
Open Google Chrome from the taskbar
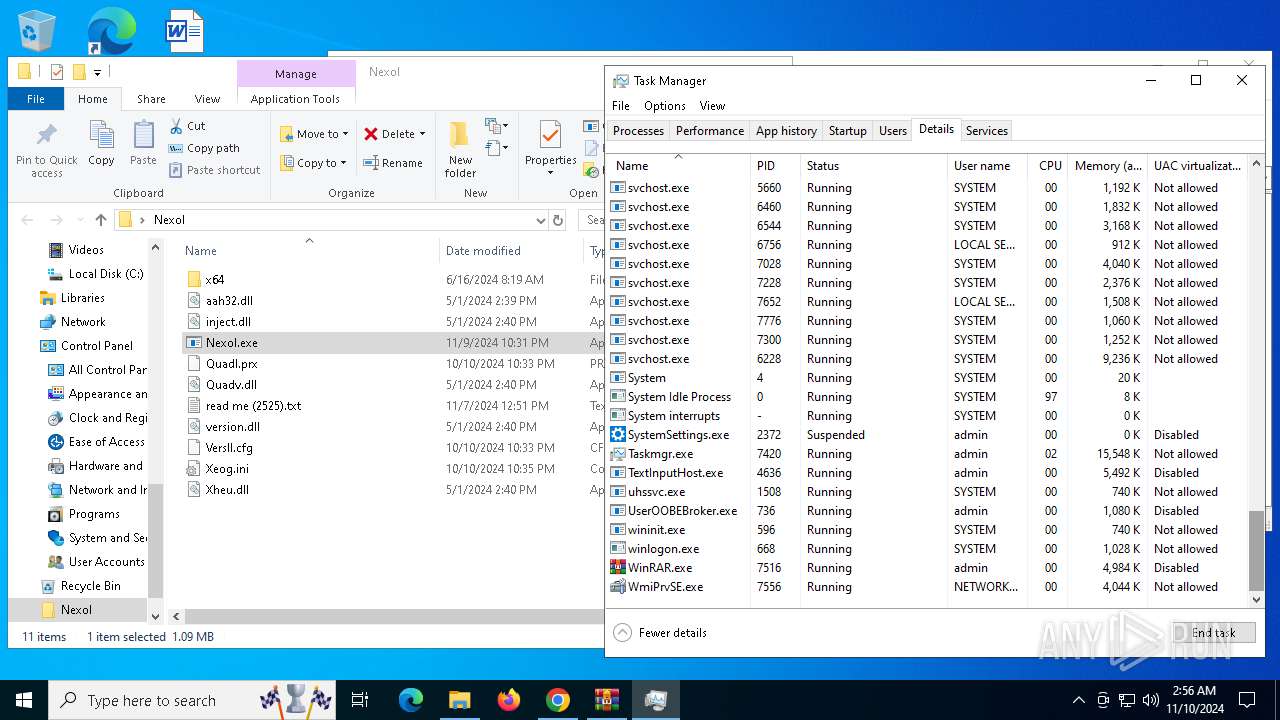coord(558,700)
